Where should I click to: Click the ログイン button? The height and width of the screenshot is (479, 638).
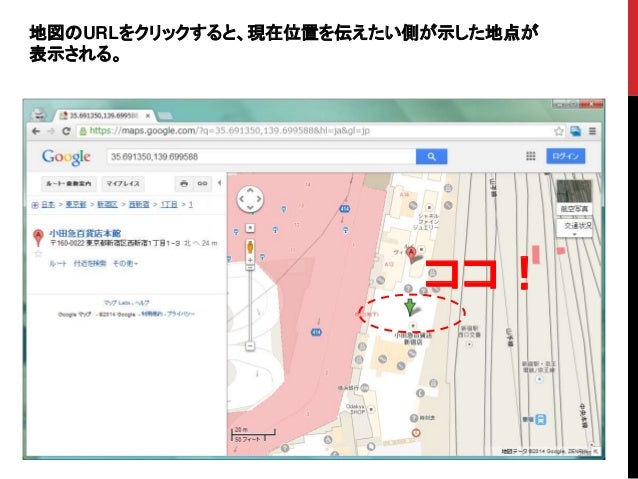(566, 156)
